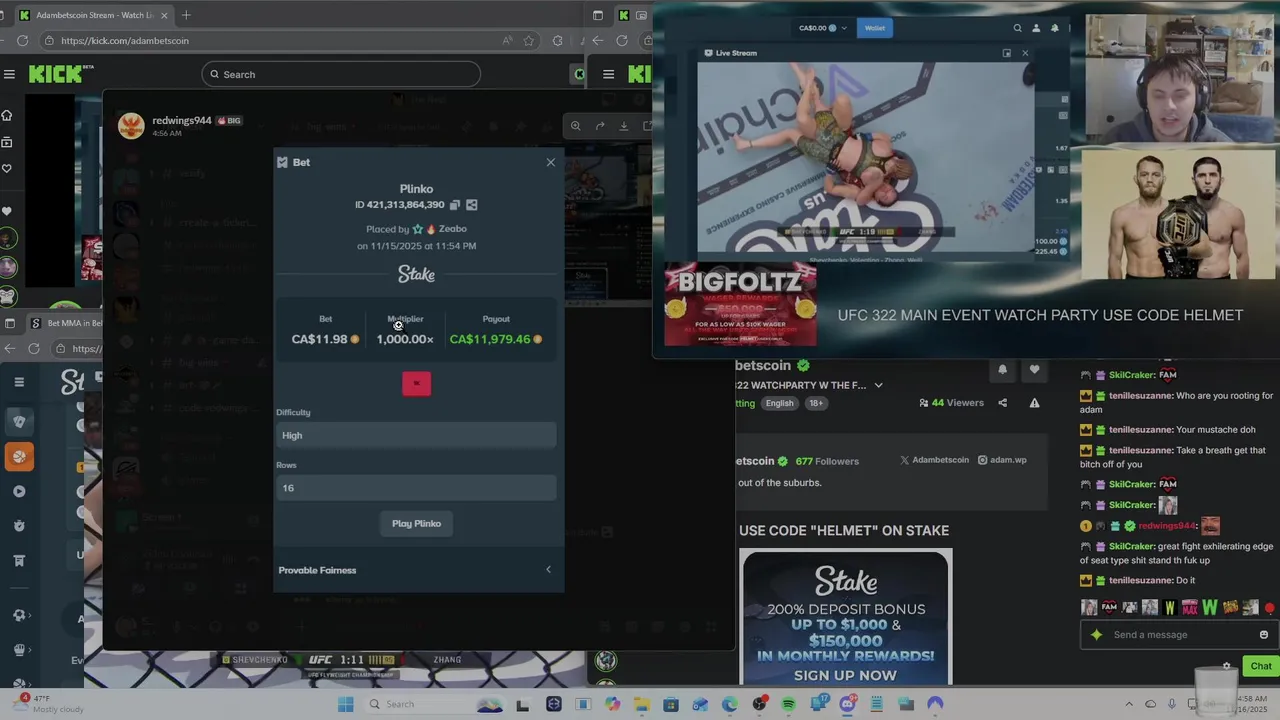Click the Read aloud icon in address bar
Screen dimensions: 1280x720
pos(508,41)
